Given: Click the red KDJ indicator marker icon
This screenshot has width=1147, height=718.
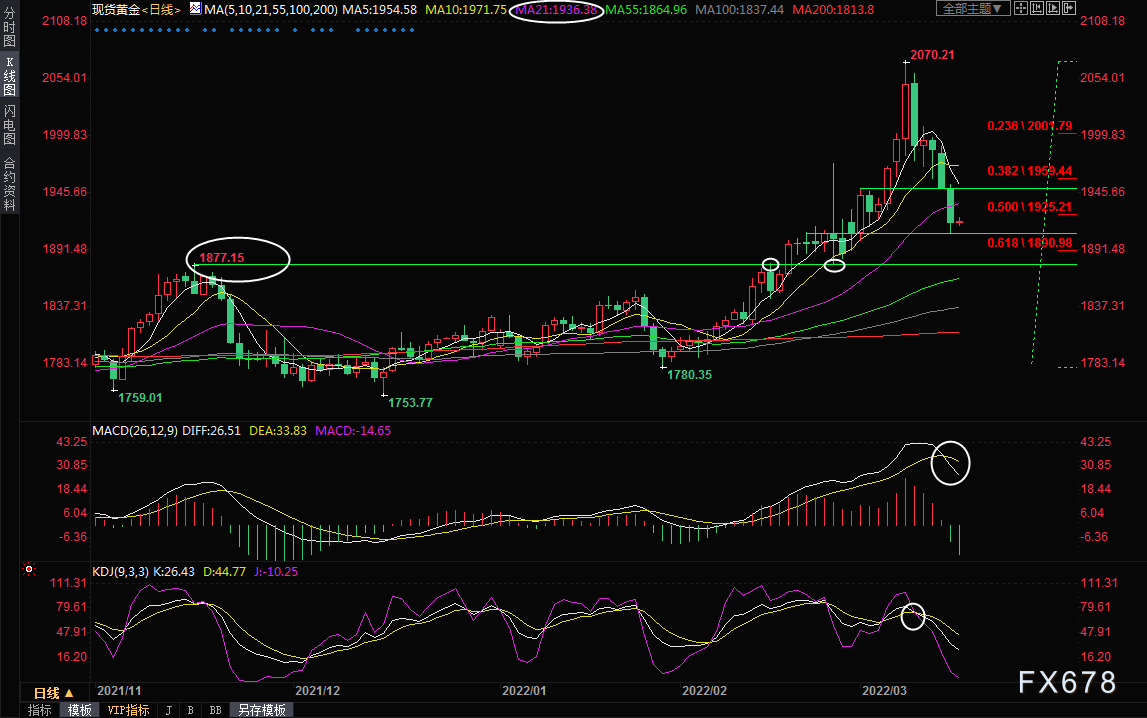Looking at the screenshot, I should click(29, 569).
